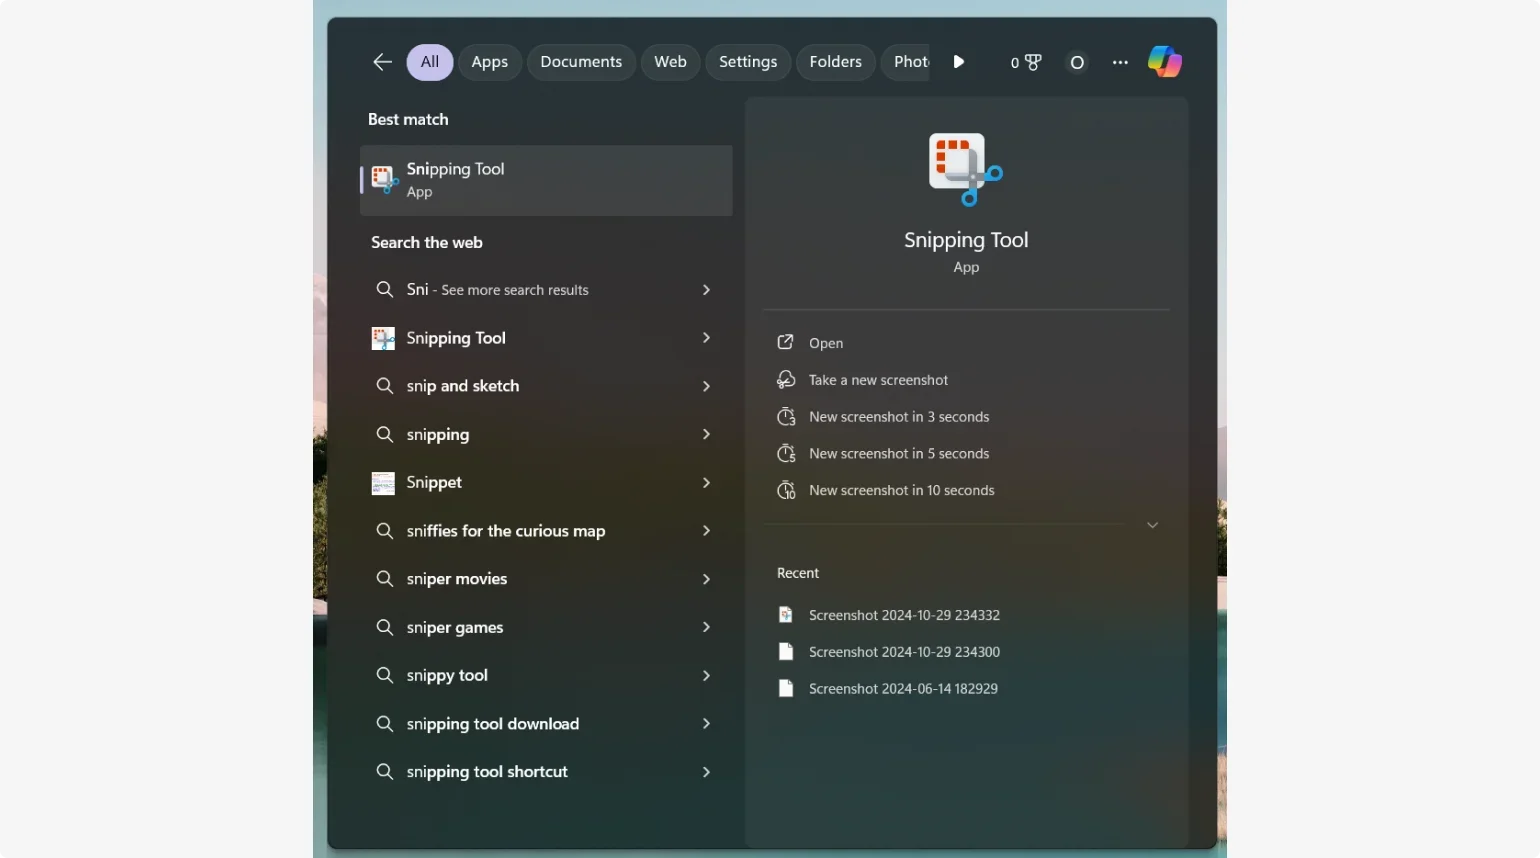Click the magnifier next to 'snip and sketch'
This screenshot has height=858, width=1540.
point(384,386)
